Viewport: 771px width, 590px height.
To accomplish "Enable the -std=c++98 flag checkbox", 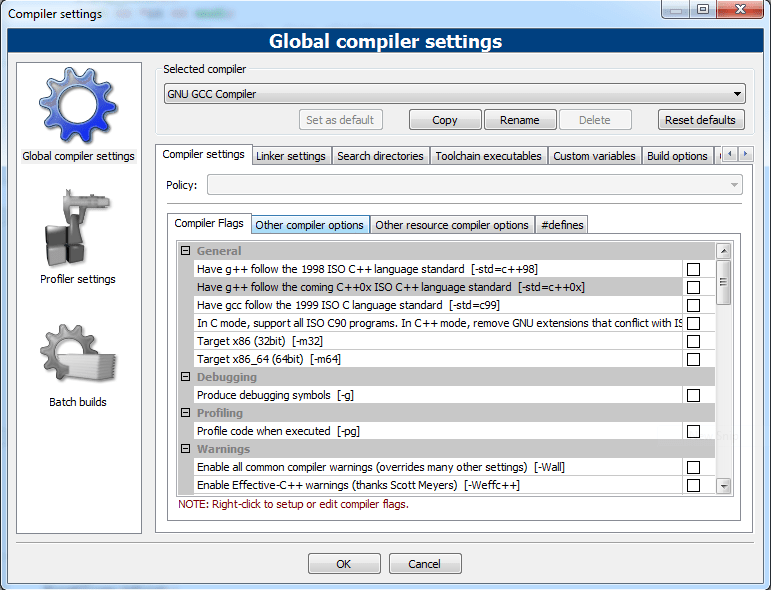I will (693, 269).
